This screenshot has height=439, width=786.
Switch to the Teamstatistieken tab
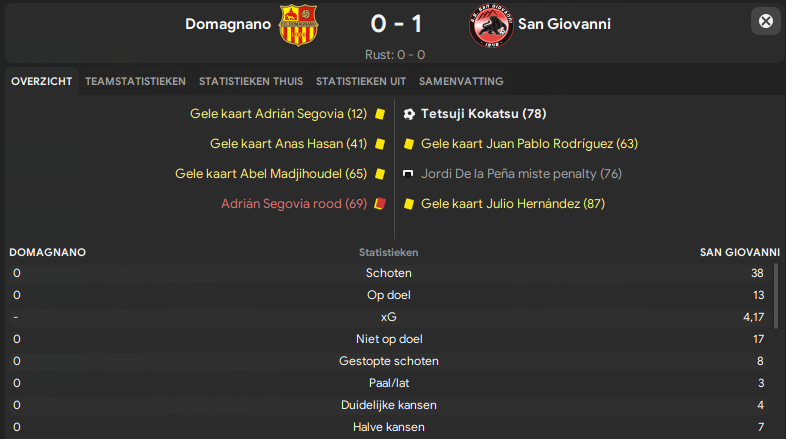tap(135, 81)
